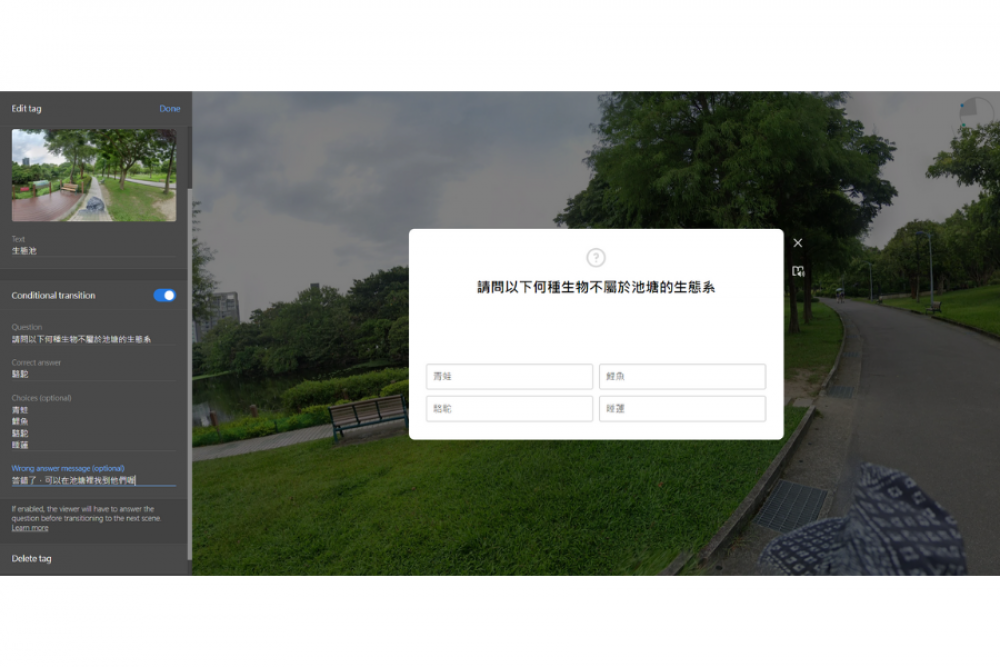Select the scene thumbnail in Edit tag panel
1000x667 pixels.
tap(94, 175)
